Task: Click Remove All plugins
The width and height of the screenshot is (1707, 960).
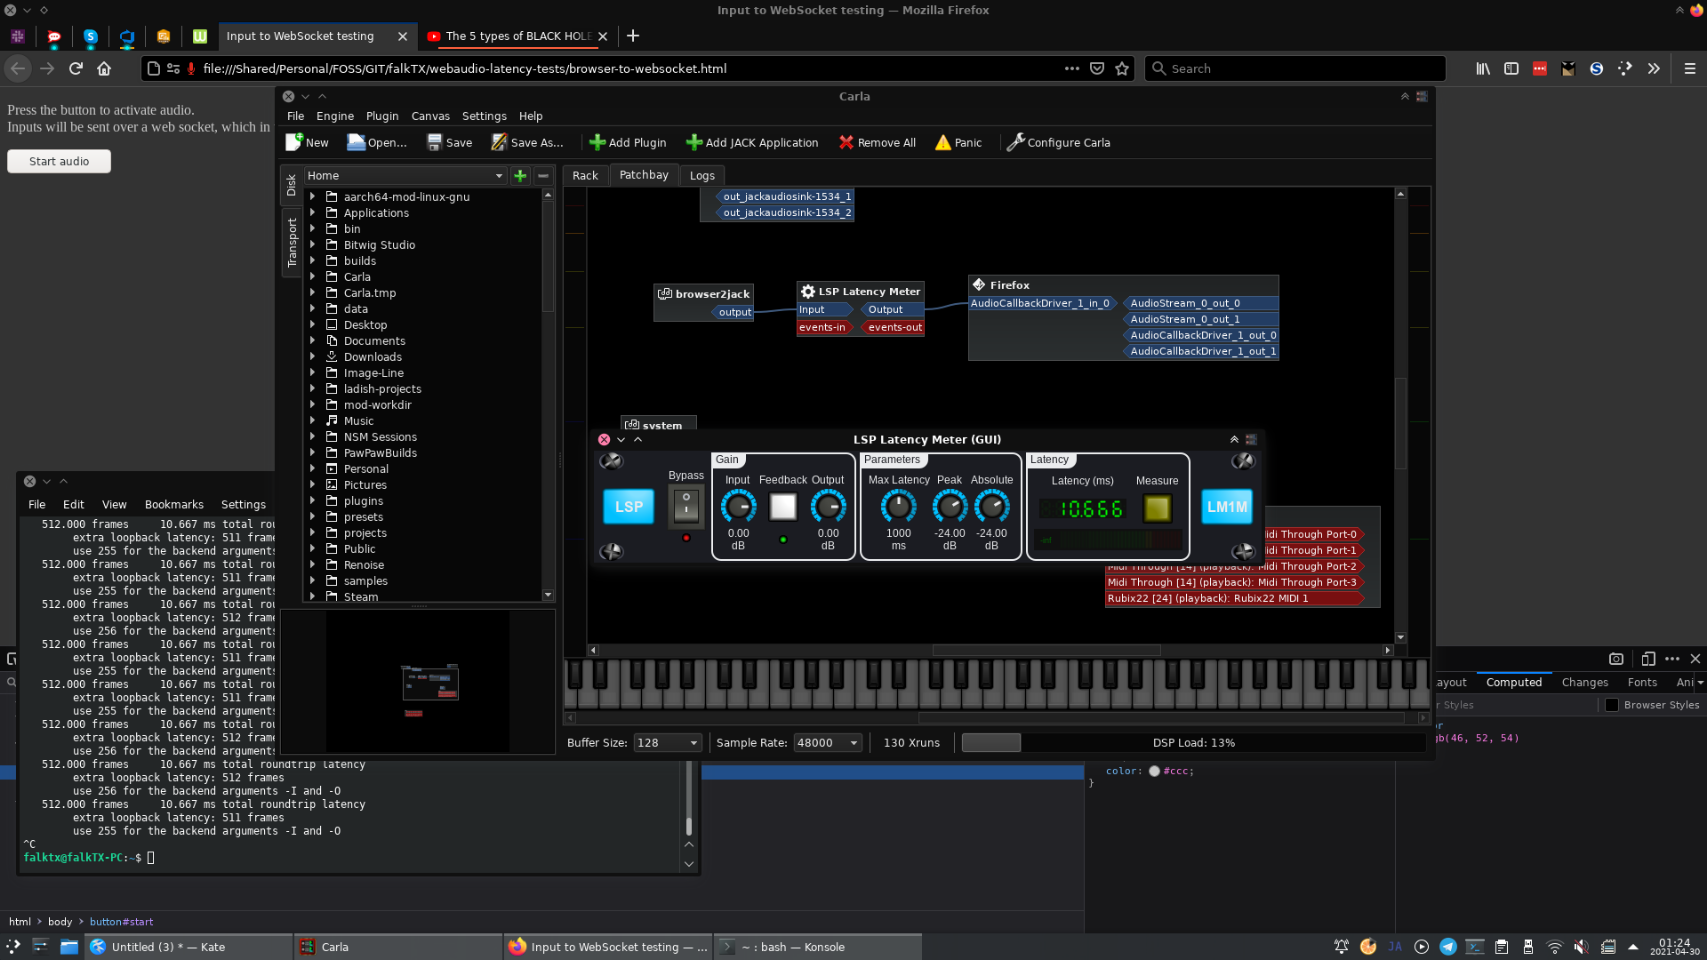Action: (877, 142)
